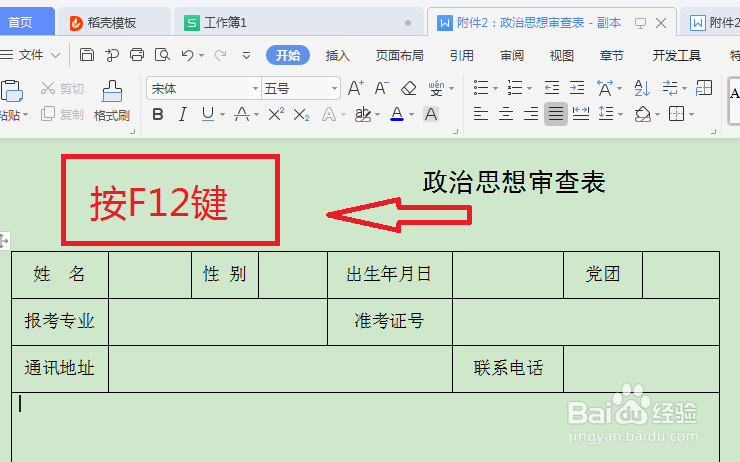This screenshot has width=740, height=462.
Task: Click the Paste clipboard icon
Action: 12,91
